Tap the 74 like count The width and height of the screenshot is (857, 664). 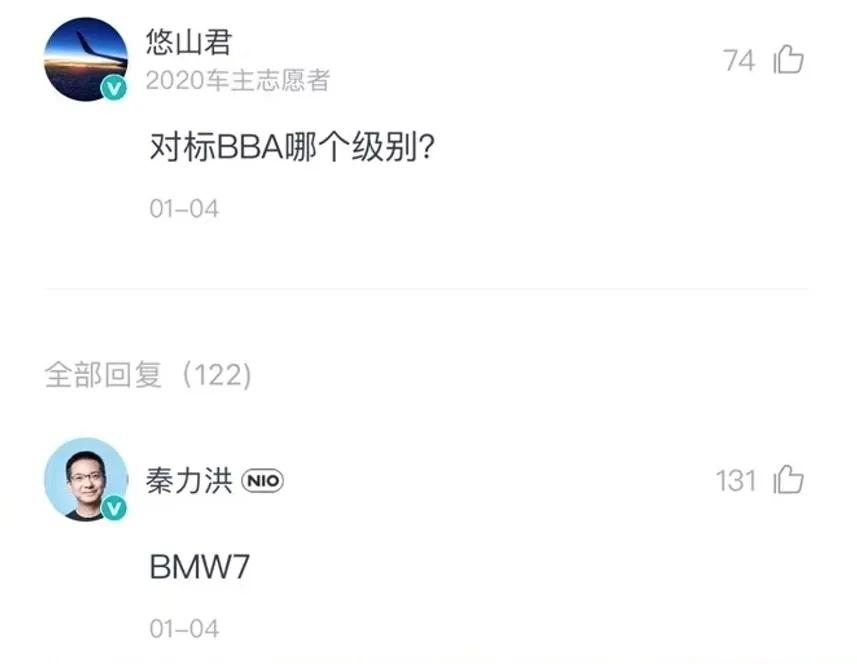[x=739, y=60]
